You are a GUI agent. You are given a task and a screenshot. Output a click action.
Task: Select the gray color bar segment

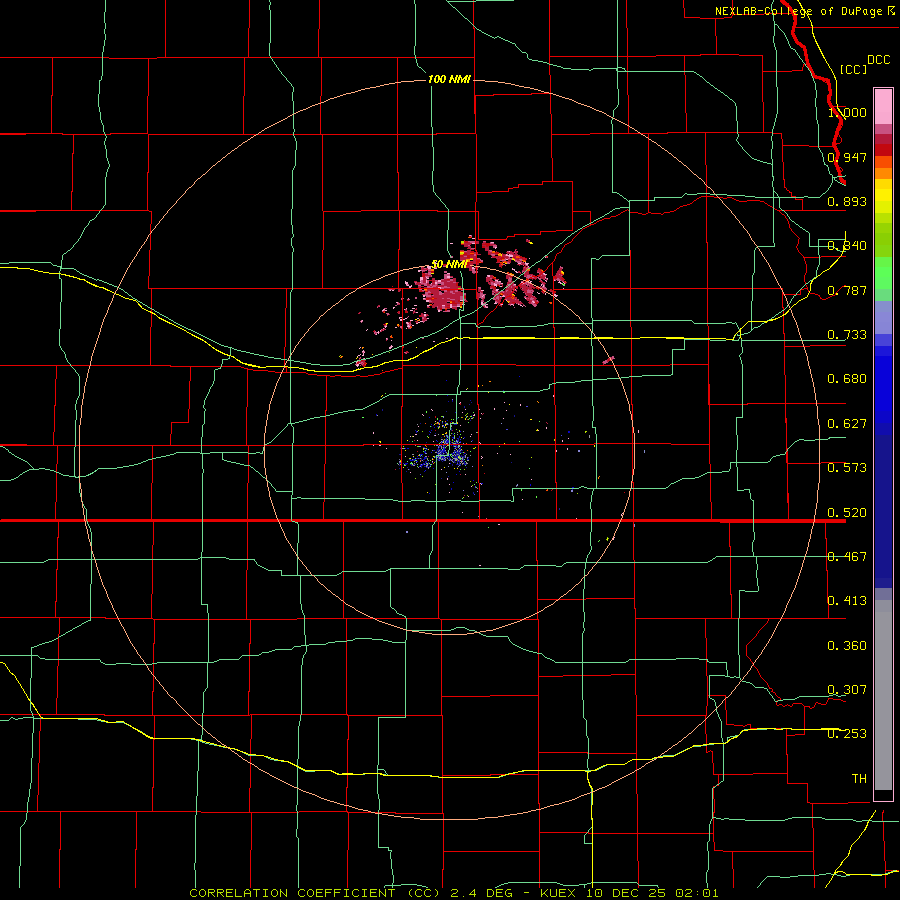pyautogui.click(x=883, y=695)
